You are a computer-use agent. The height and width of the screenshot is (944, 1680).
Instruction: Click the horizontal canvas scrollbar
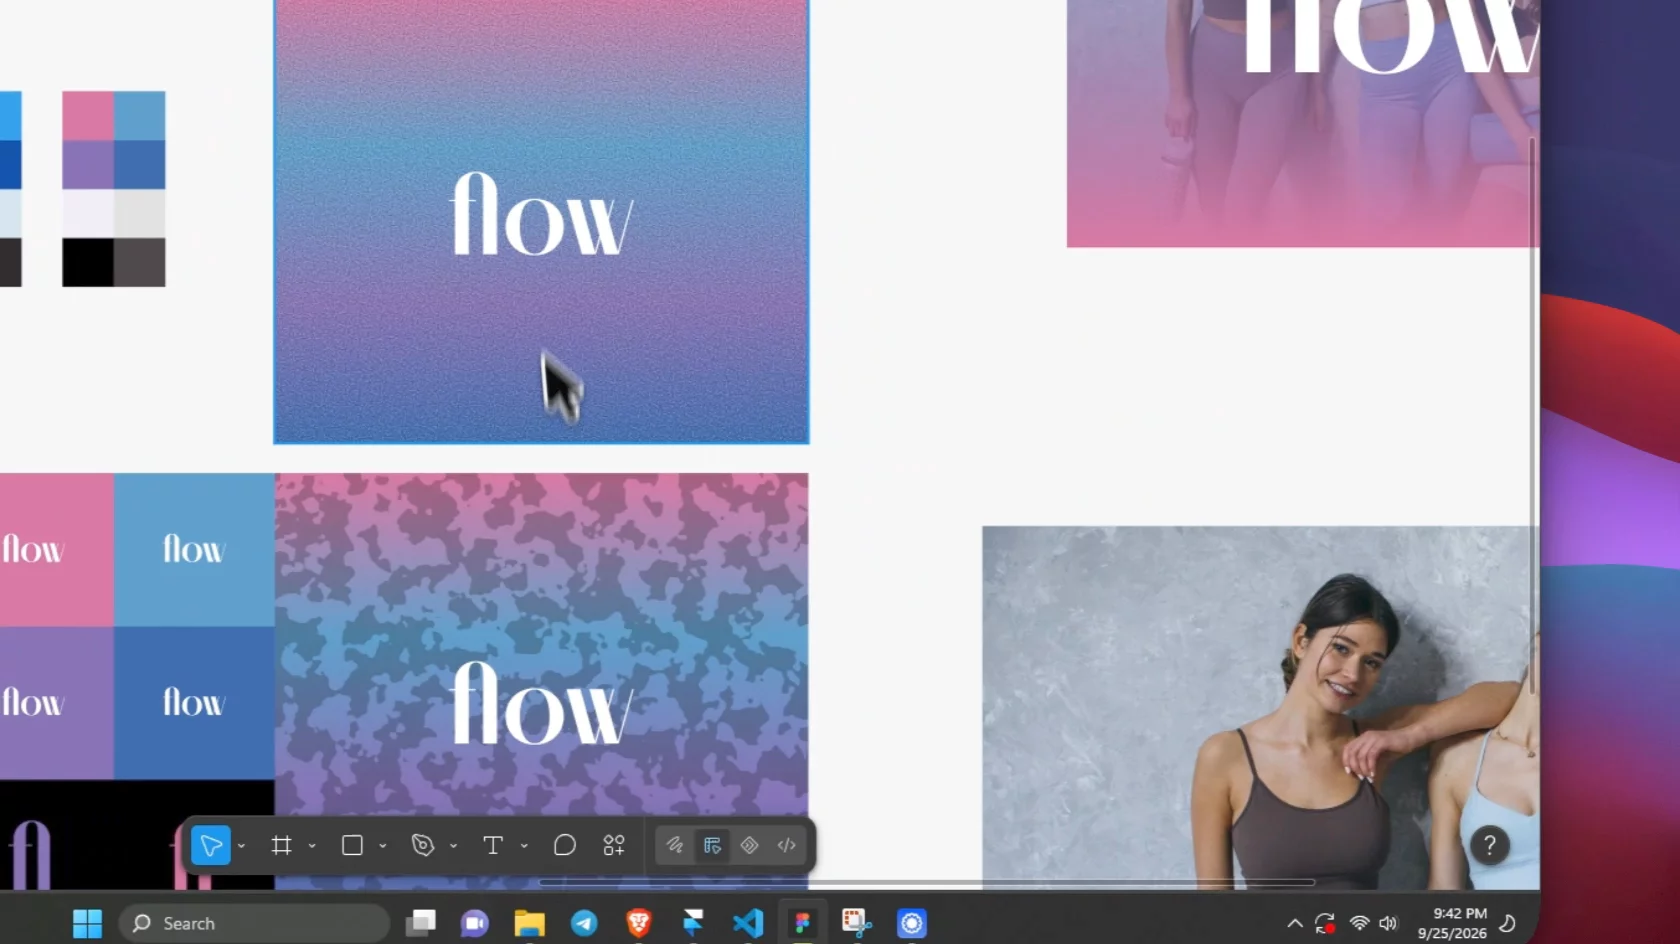926,883
